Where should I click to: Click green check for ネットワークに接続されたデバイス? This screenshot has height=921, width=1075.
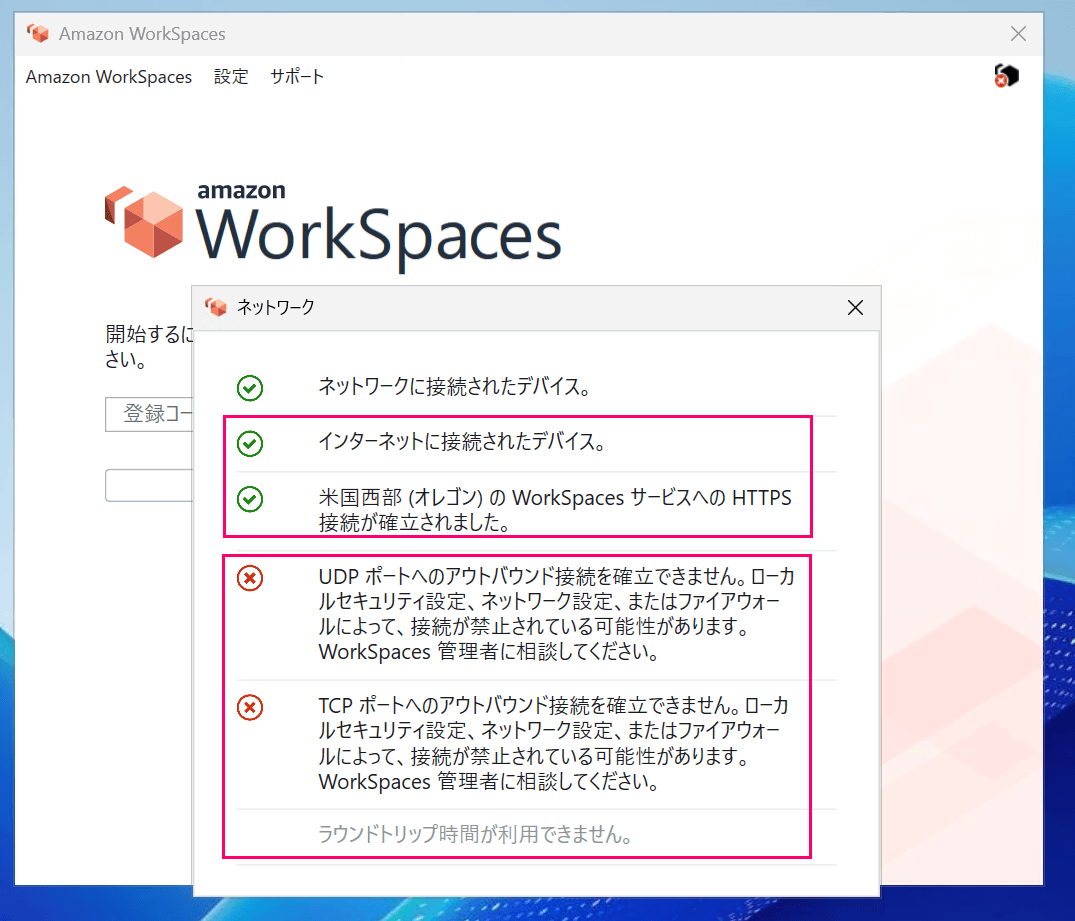250,388
